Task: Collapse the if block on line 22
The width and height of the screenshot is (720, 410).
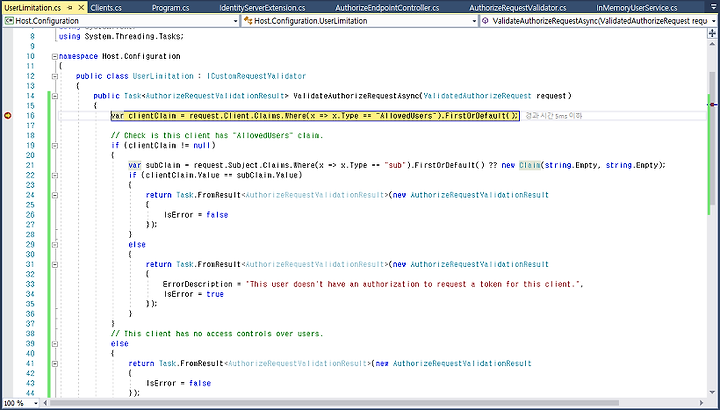Action: tap(55, 175)
